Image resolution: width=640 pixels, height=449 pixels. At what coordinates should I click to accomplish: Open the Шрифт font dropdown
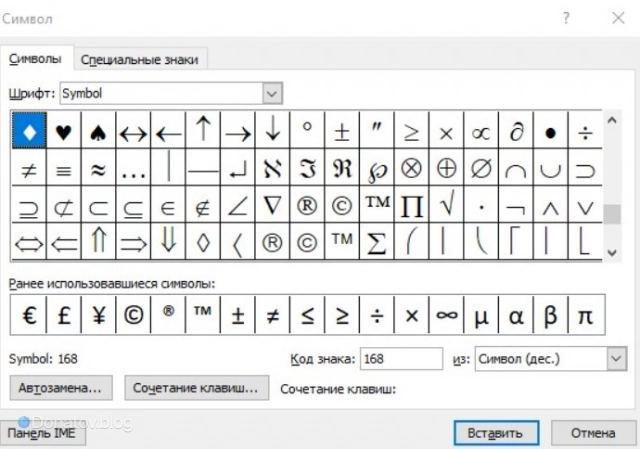(272, 93)
